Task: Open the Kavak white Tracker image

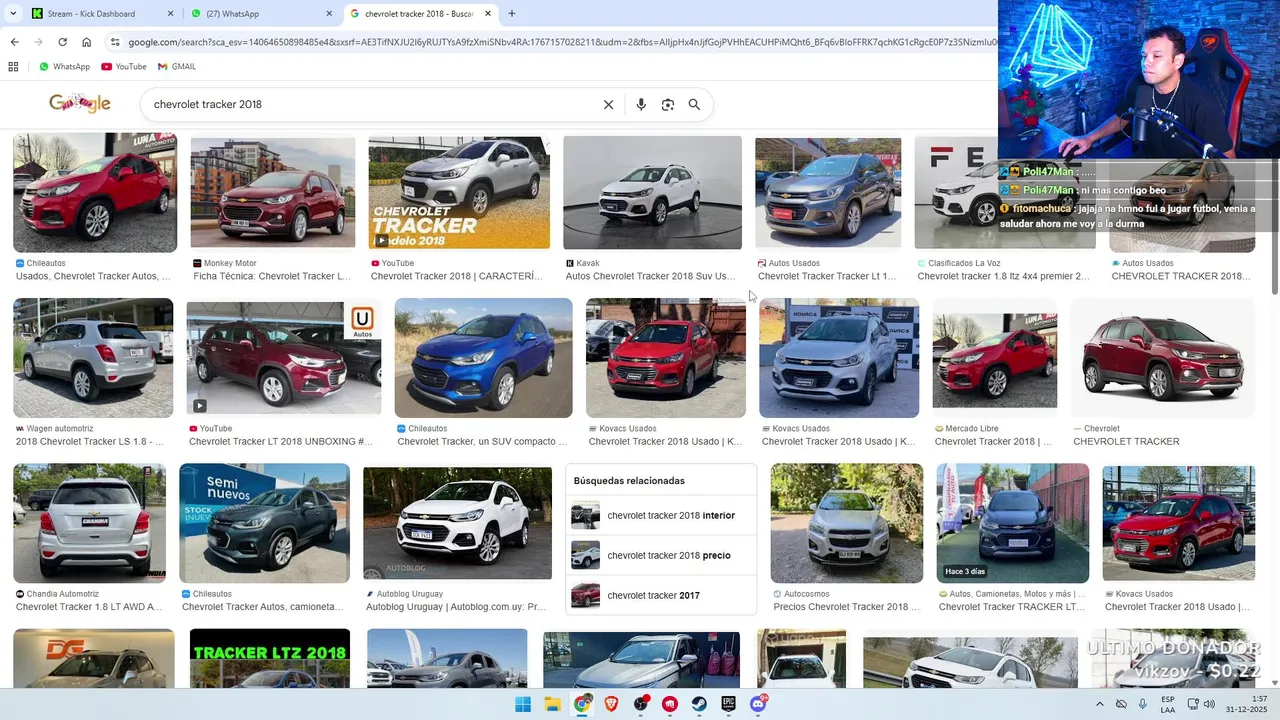Action: (x=652, y=192)
